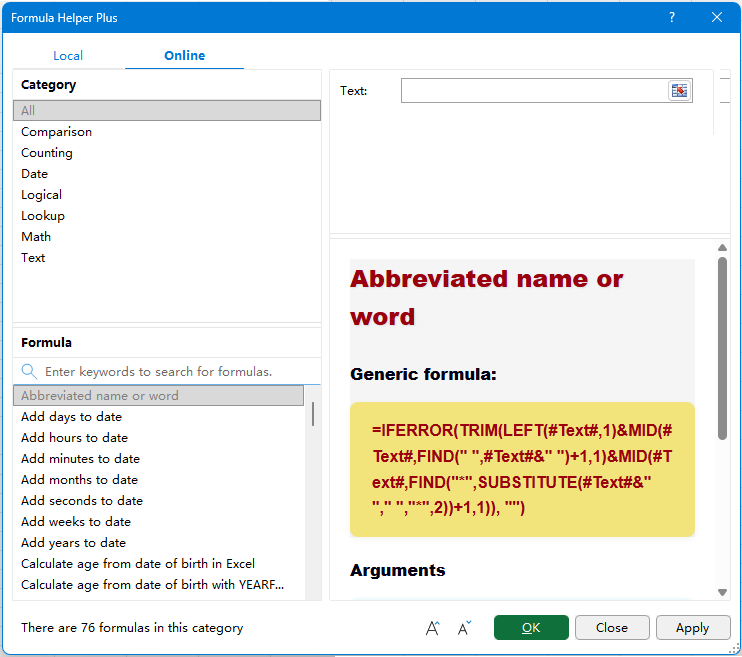The width and height of the screenshot is (742, 657).
Task: Select Add months to date formula
Action: [159, 479]
